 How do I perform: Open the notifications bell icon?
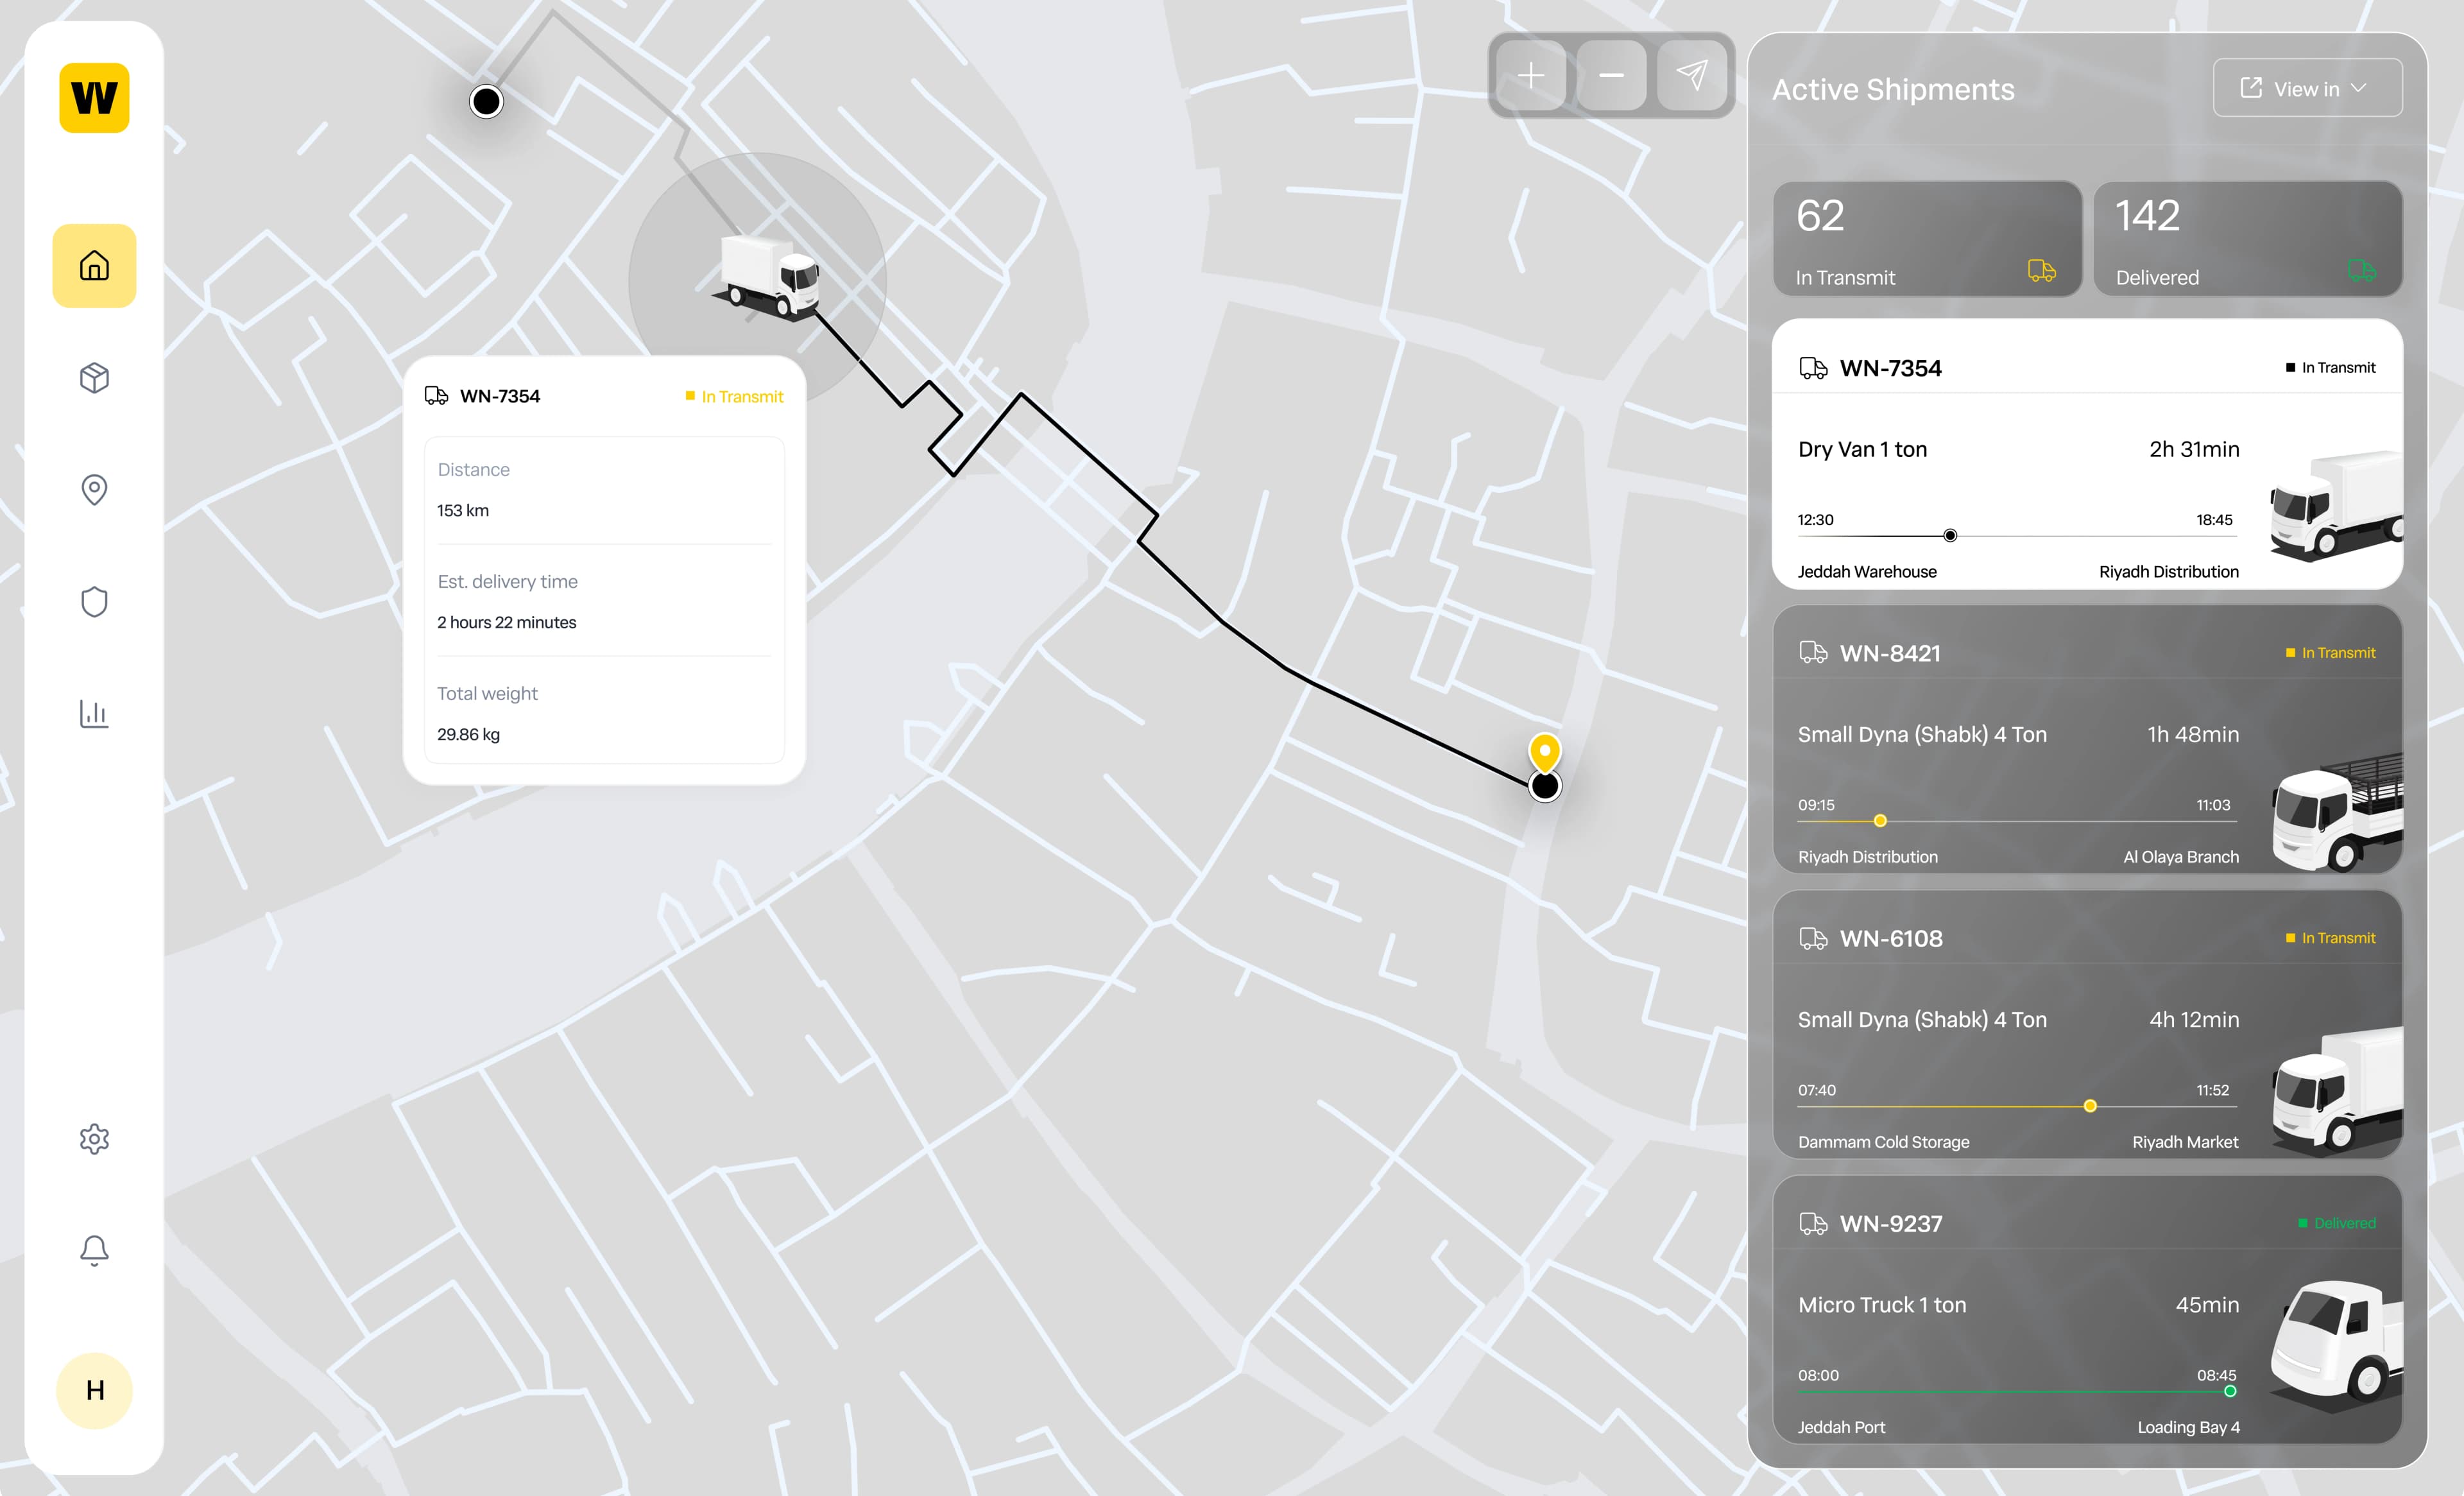(x=94, y=1251)
